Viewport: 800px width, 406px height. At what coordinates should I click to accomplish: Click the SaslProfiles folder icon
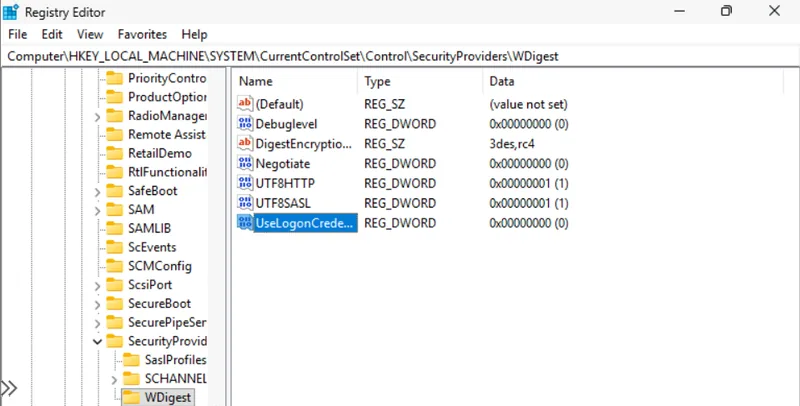click(x=132, y=360)
